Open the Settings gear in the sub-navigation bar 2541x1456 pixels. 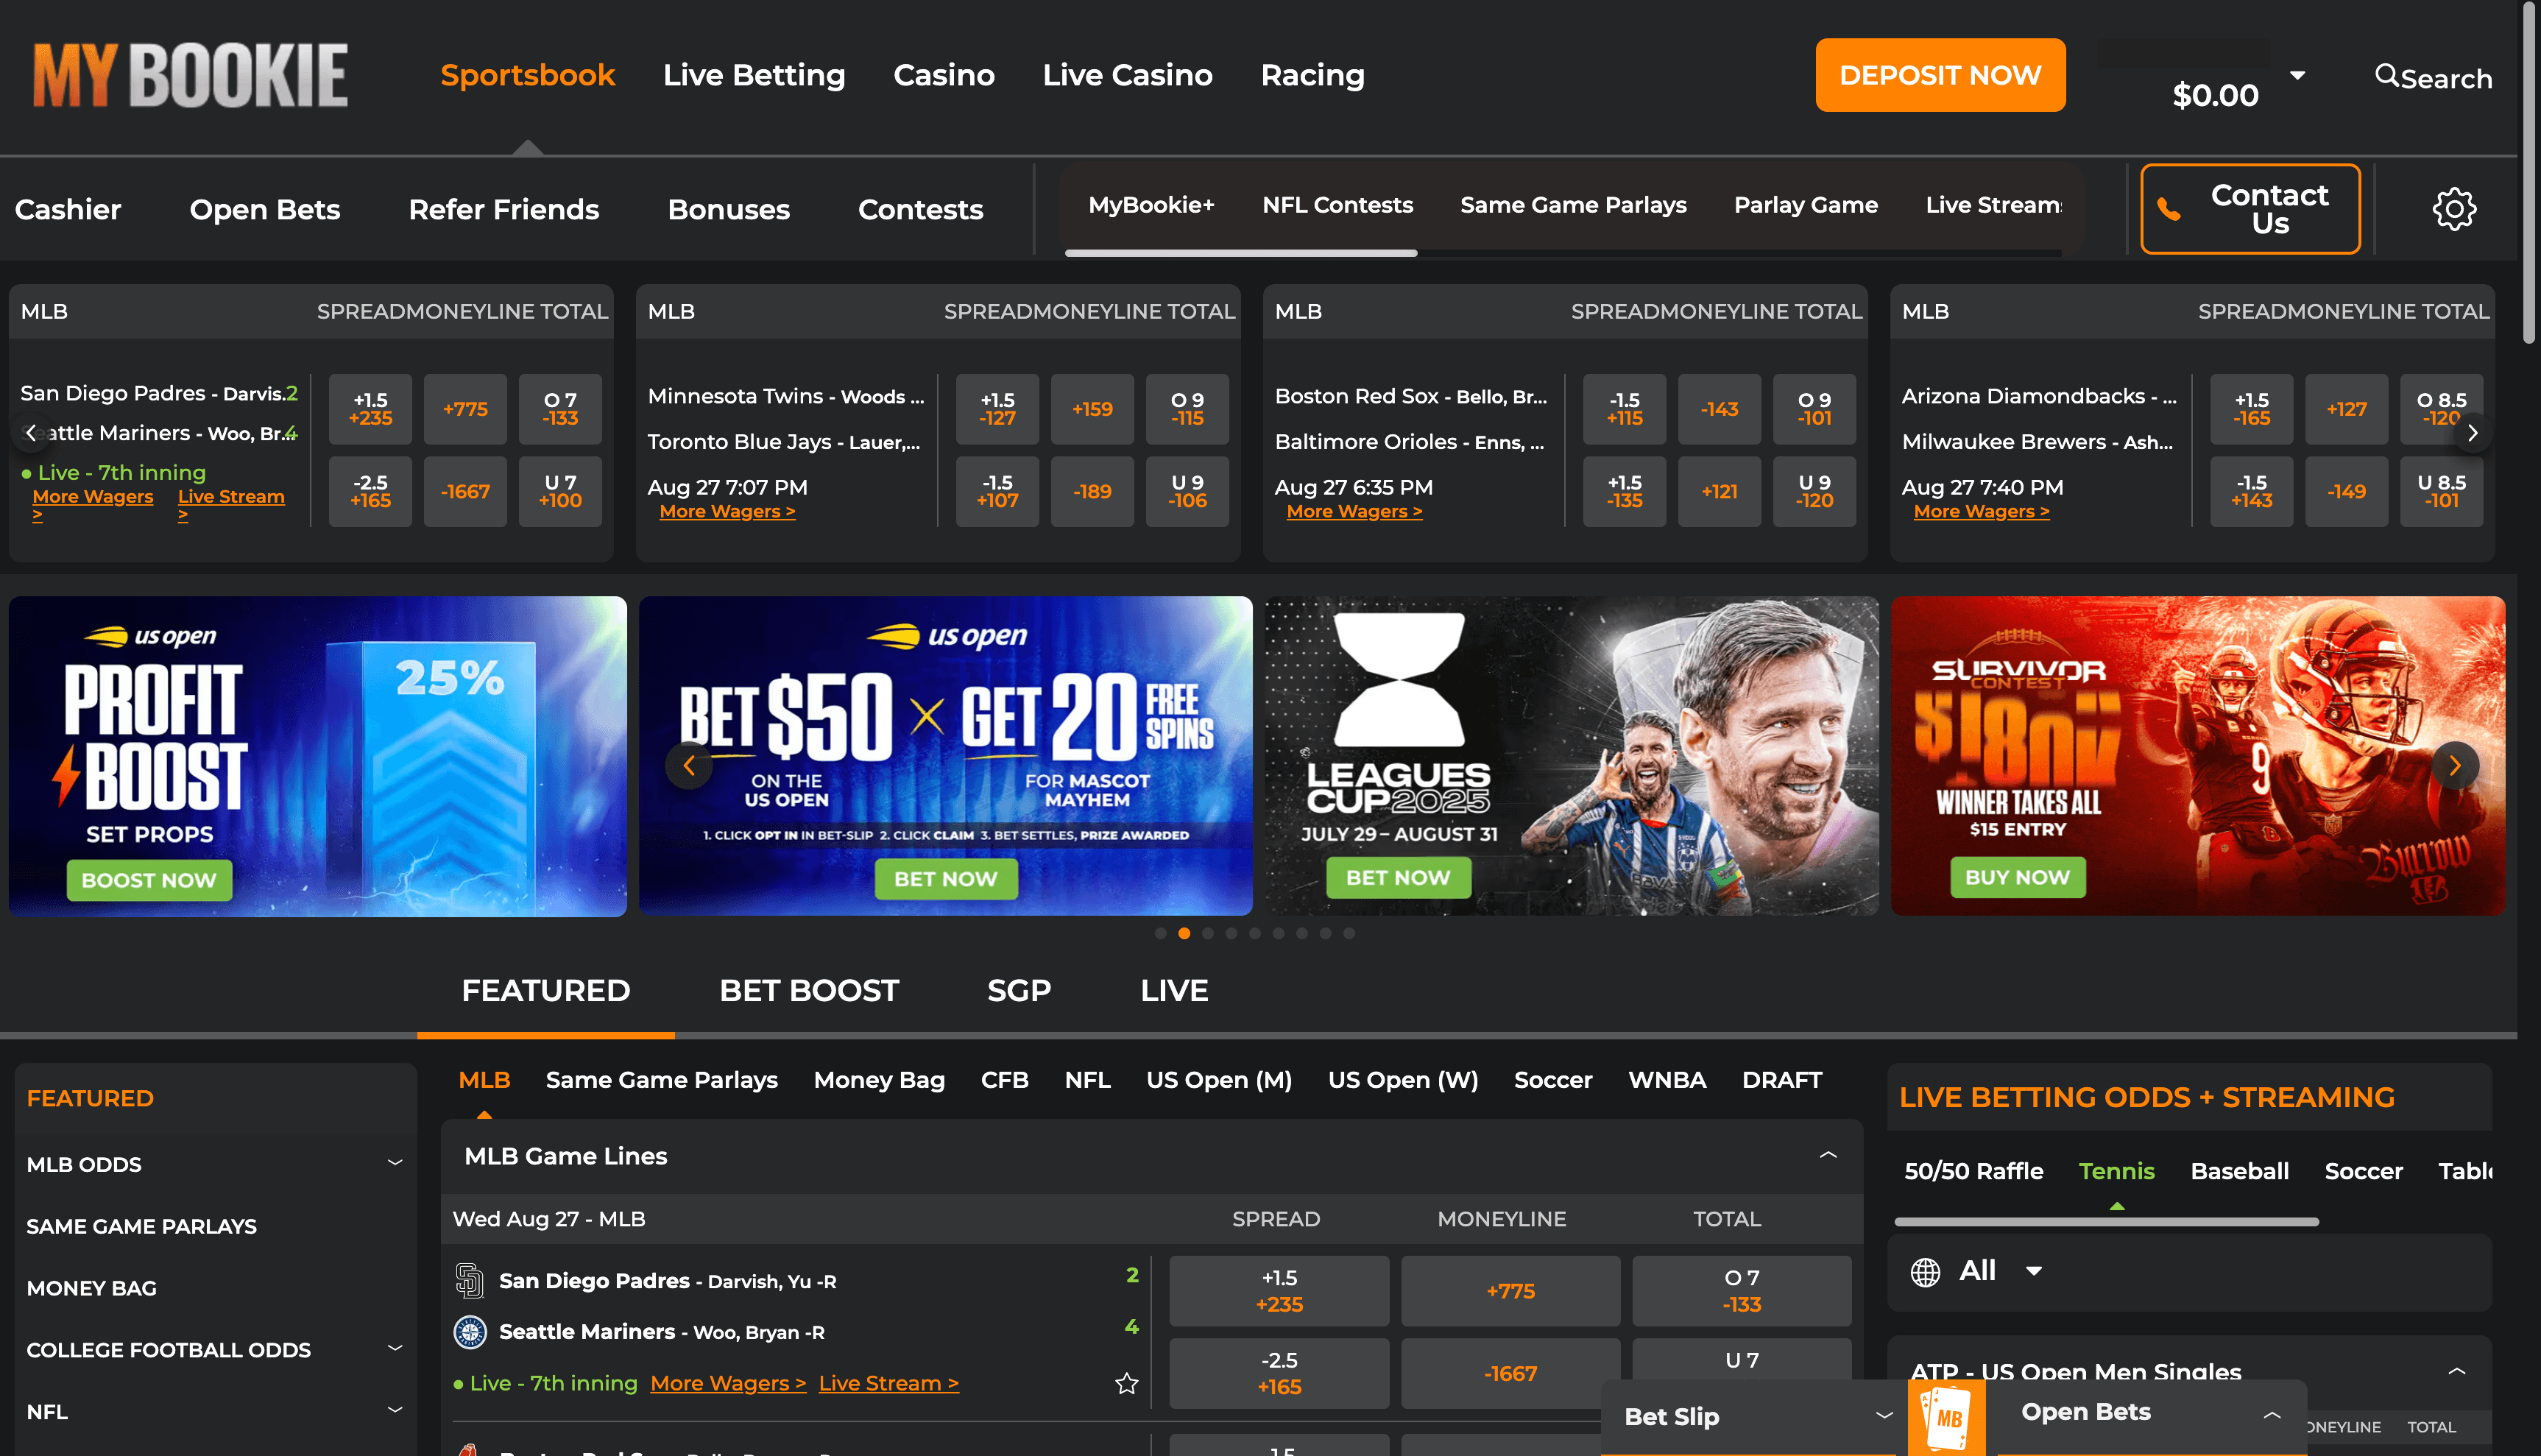(x=2455, y=208)
